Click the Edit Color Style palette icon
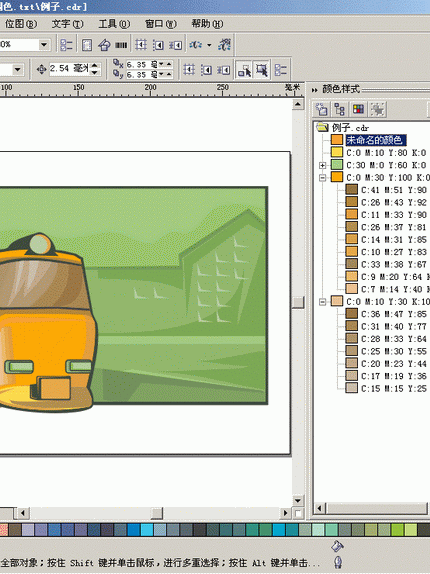 (x=358, y=109)
